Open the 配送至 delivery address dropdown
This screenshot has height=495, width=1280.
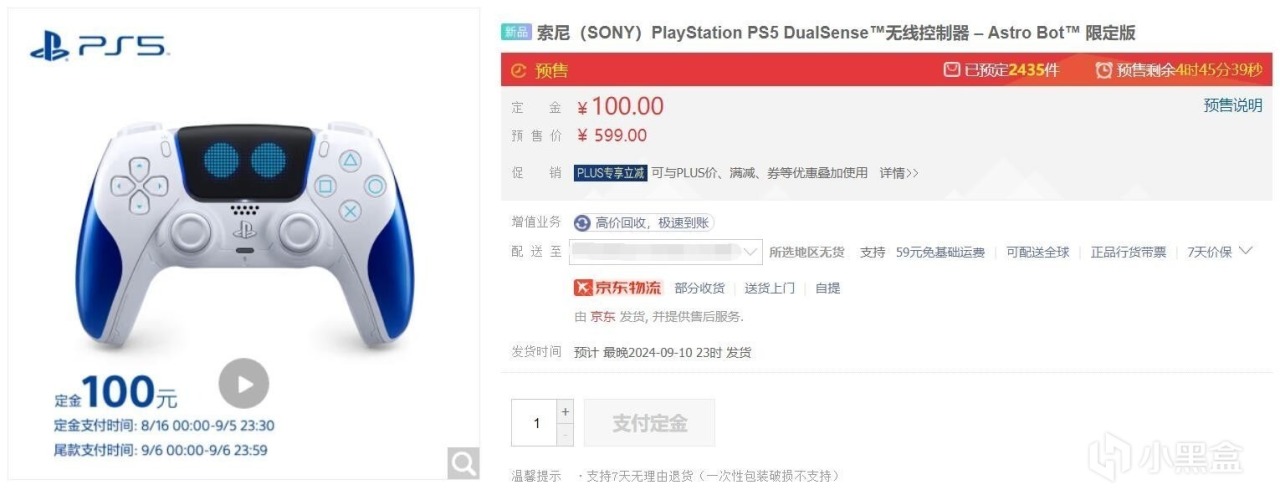click(666, 252)
